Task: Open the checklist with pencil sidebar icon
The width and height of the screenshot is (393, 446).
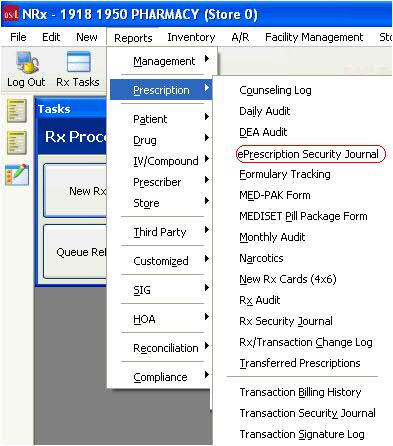Action: coord(17,174)
